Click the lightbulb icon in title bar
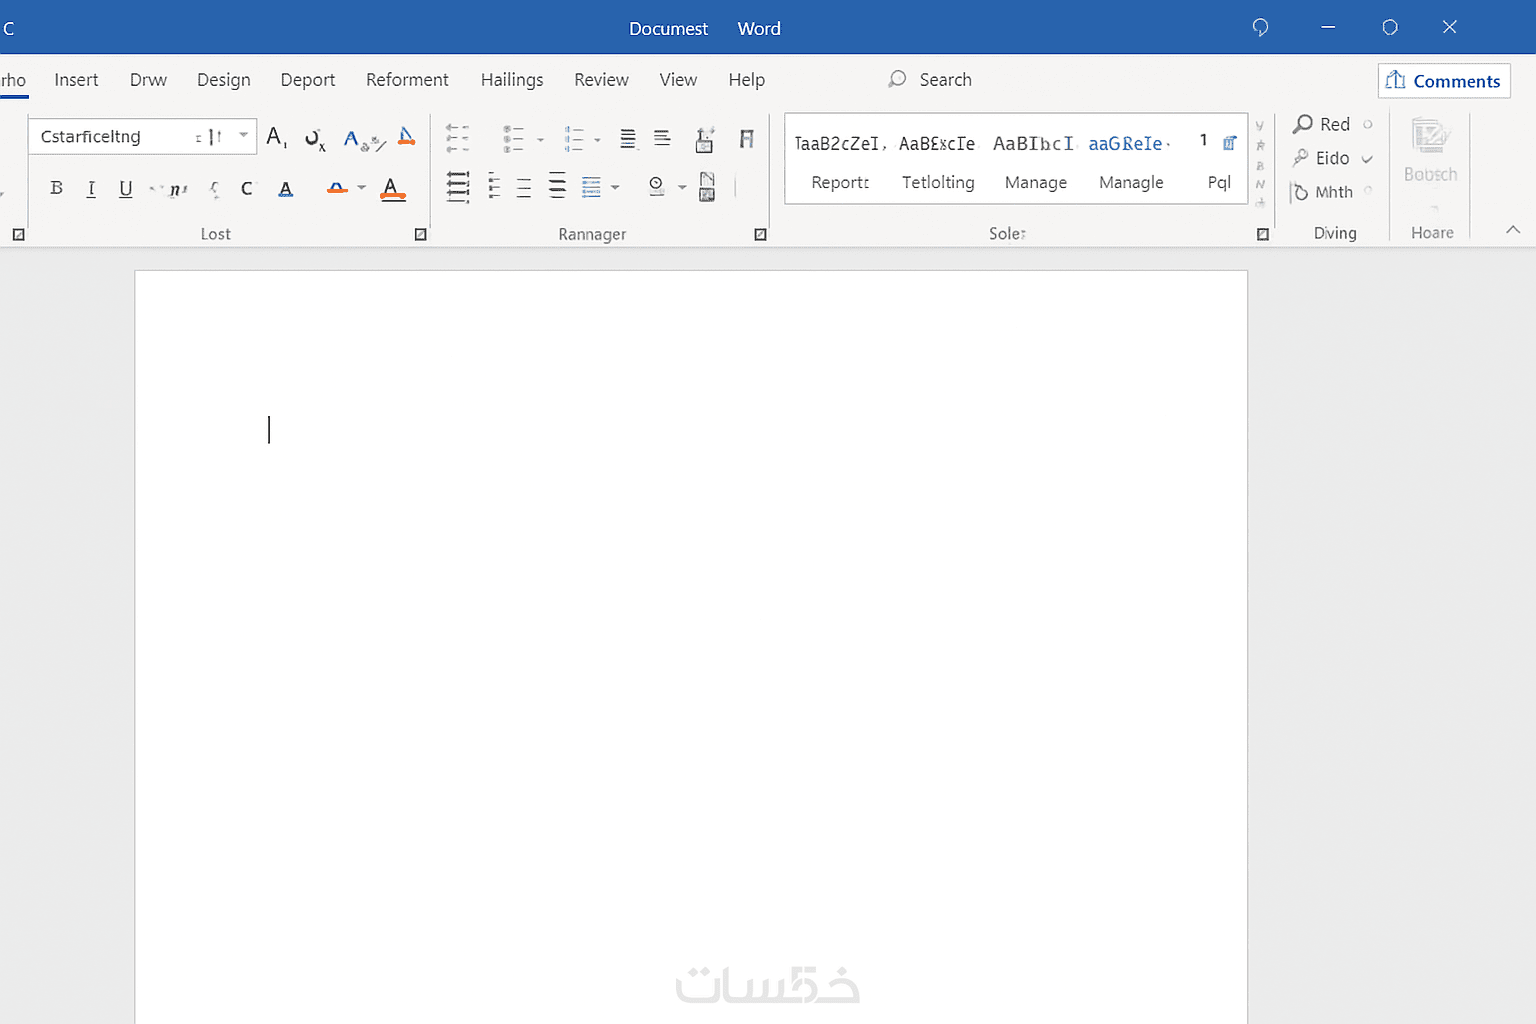Image resolution: width=1536 pixels, height=1024 pixels. coord(1260,27)
